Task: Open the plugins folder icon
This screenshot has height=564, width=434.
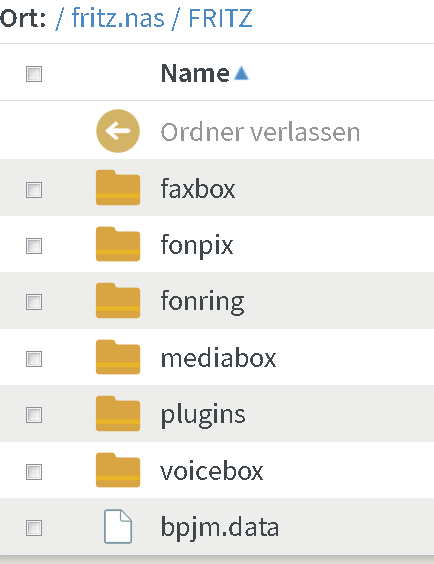Action: tap(118, 414)
